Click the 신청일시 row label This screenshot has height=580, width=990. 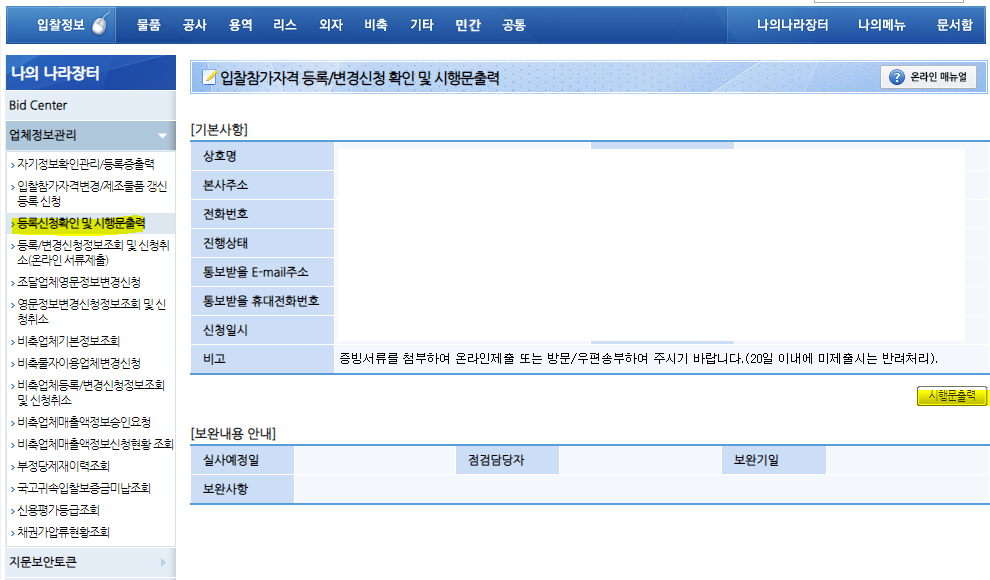[225, 330]
